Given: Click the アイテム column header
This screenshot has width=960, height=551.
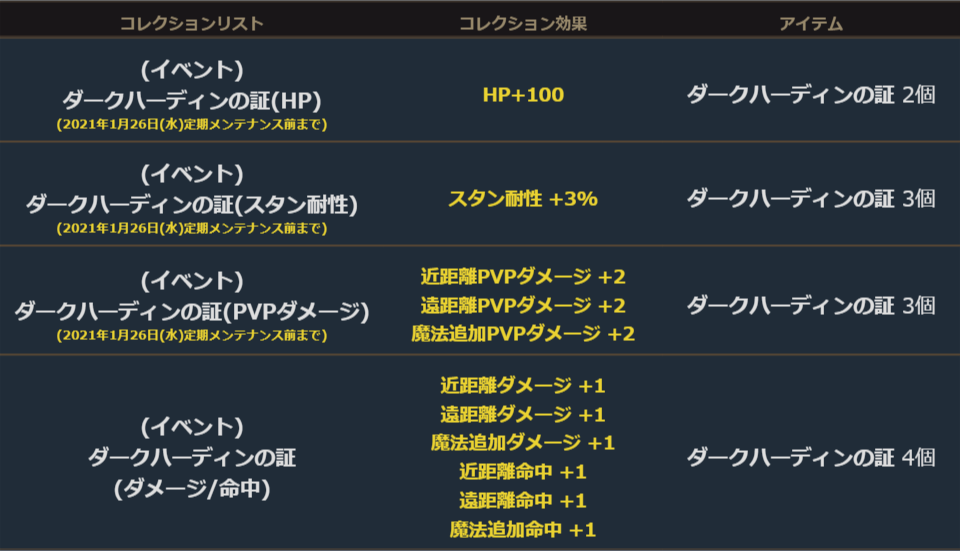Looking at the screenshot, I should pos(811,24).
